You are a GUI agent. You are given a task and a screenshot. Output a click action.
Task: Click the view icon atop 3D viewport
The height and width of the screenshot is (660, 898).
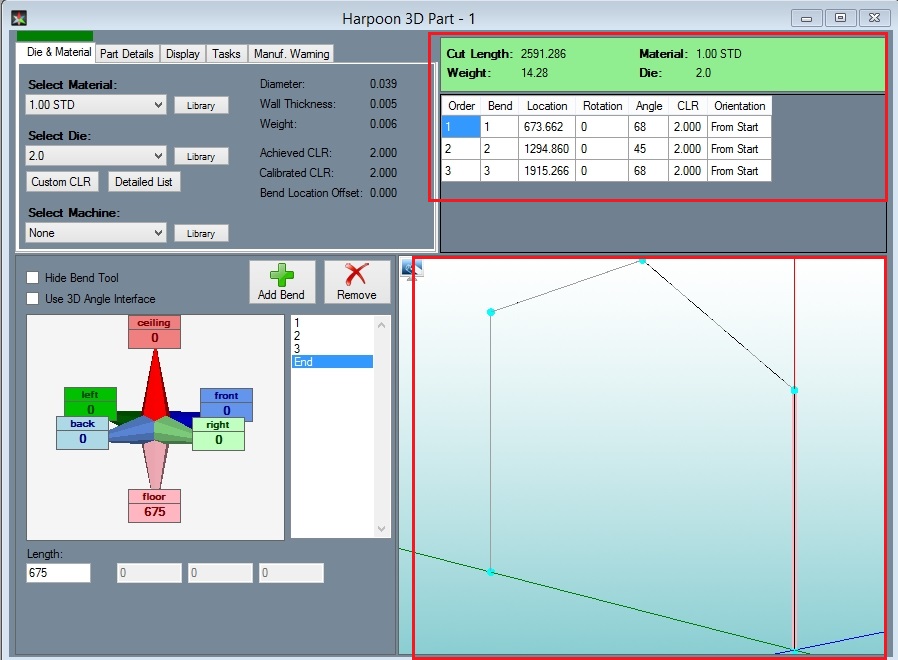tap(412, 269)
